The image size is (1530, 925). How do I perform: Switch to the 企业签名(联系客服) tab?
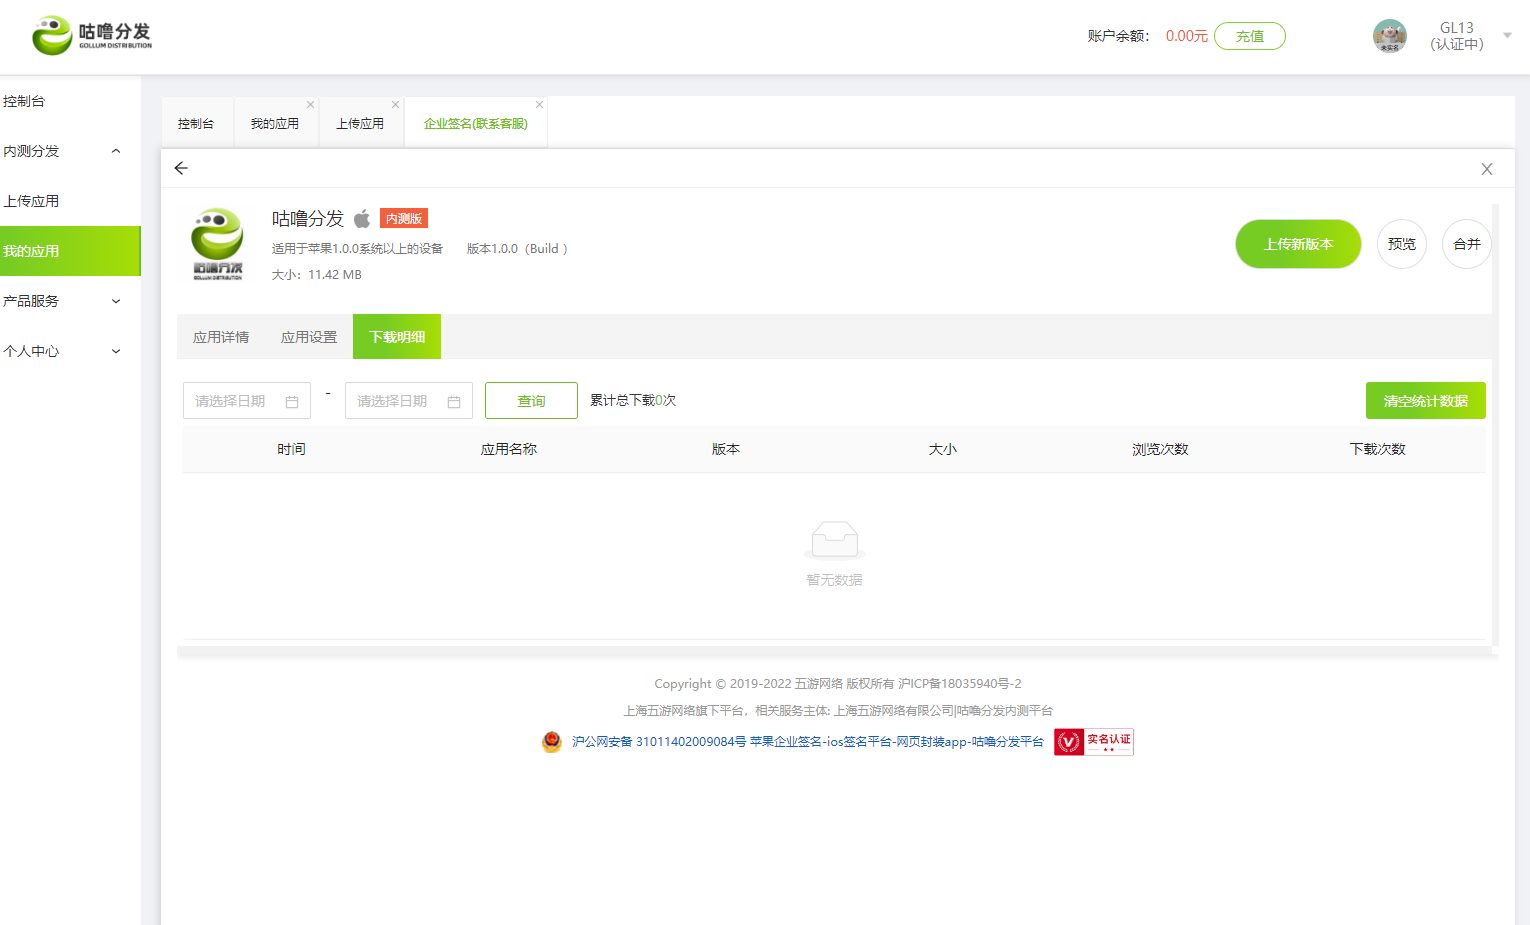475,123
